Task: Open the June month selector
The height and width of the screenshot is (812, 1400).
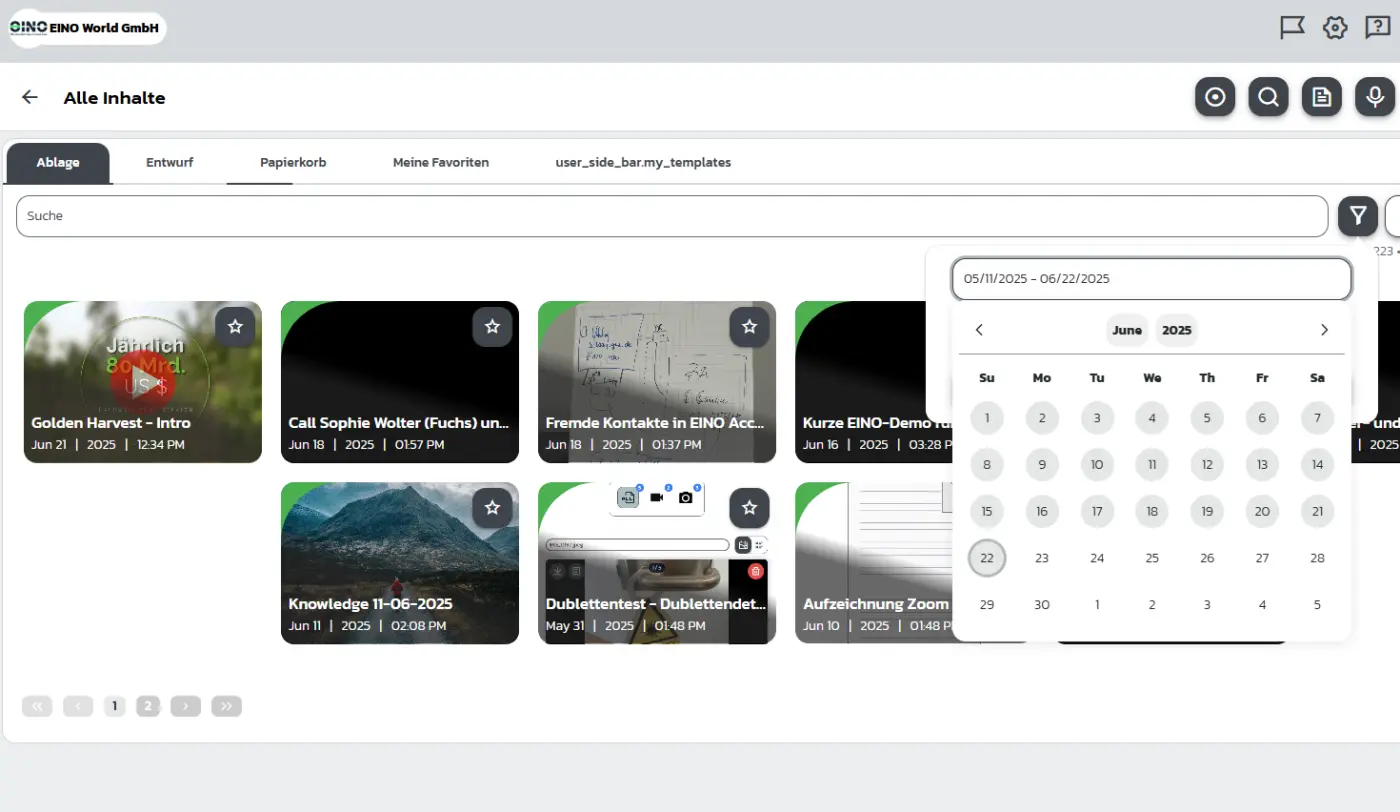Action: point(1127,330)
